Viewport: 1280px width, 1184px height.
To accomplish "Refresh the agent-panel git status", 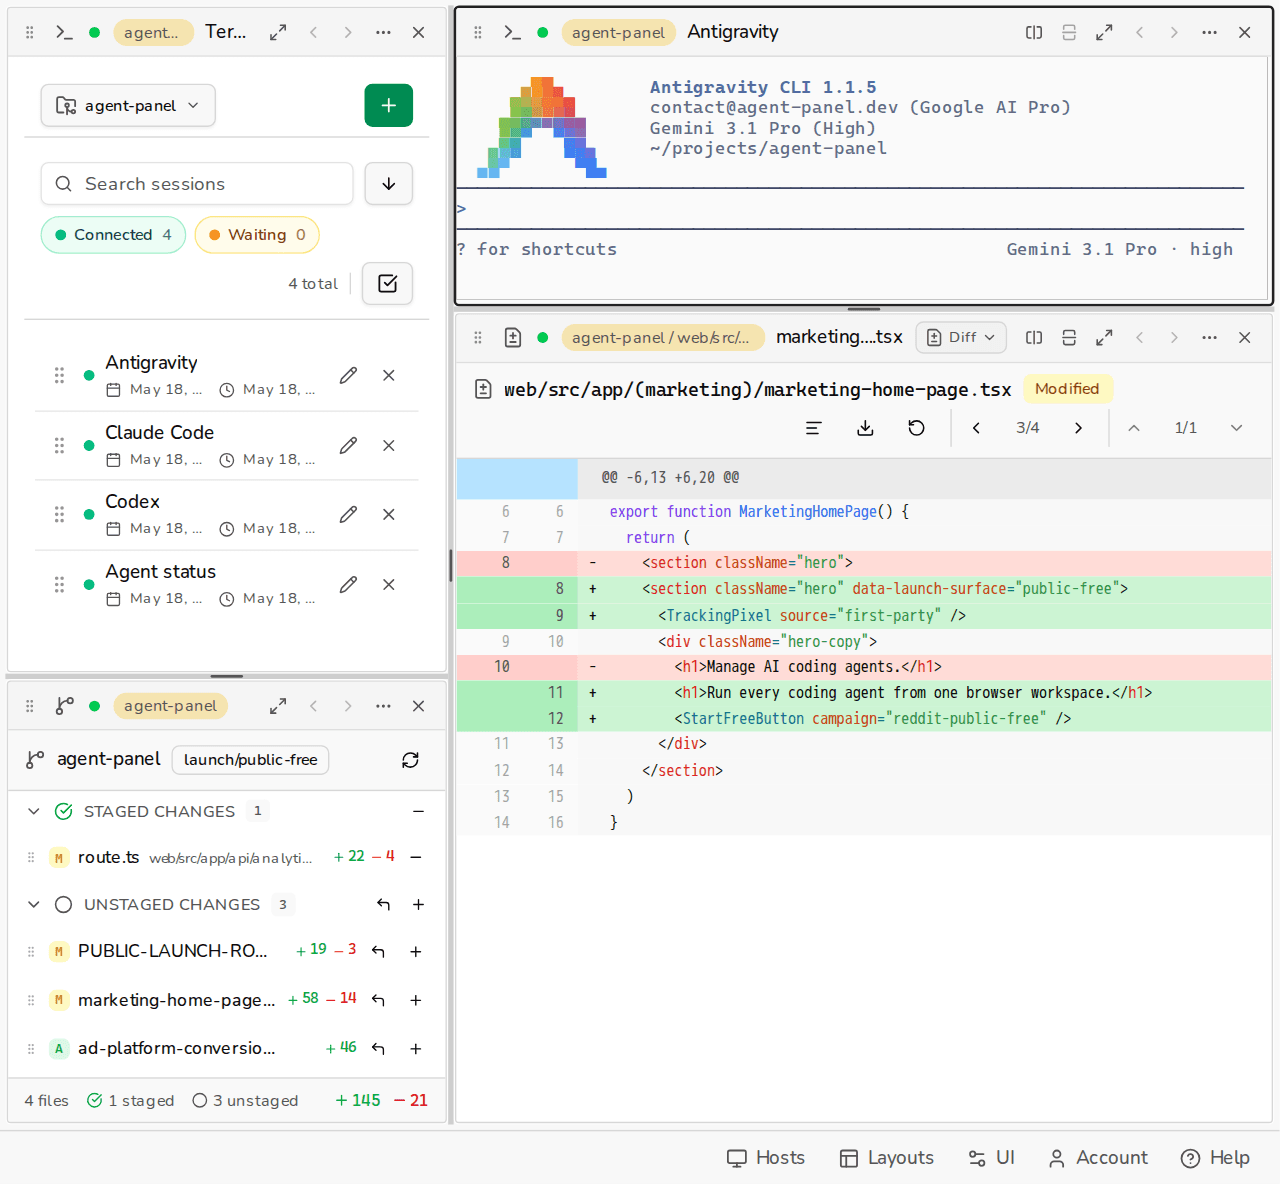I will (410, 760).
